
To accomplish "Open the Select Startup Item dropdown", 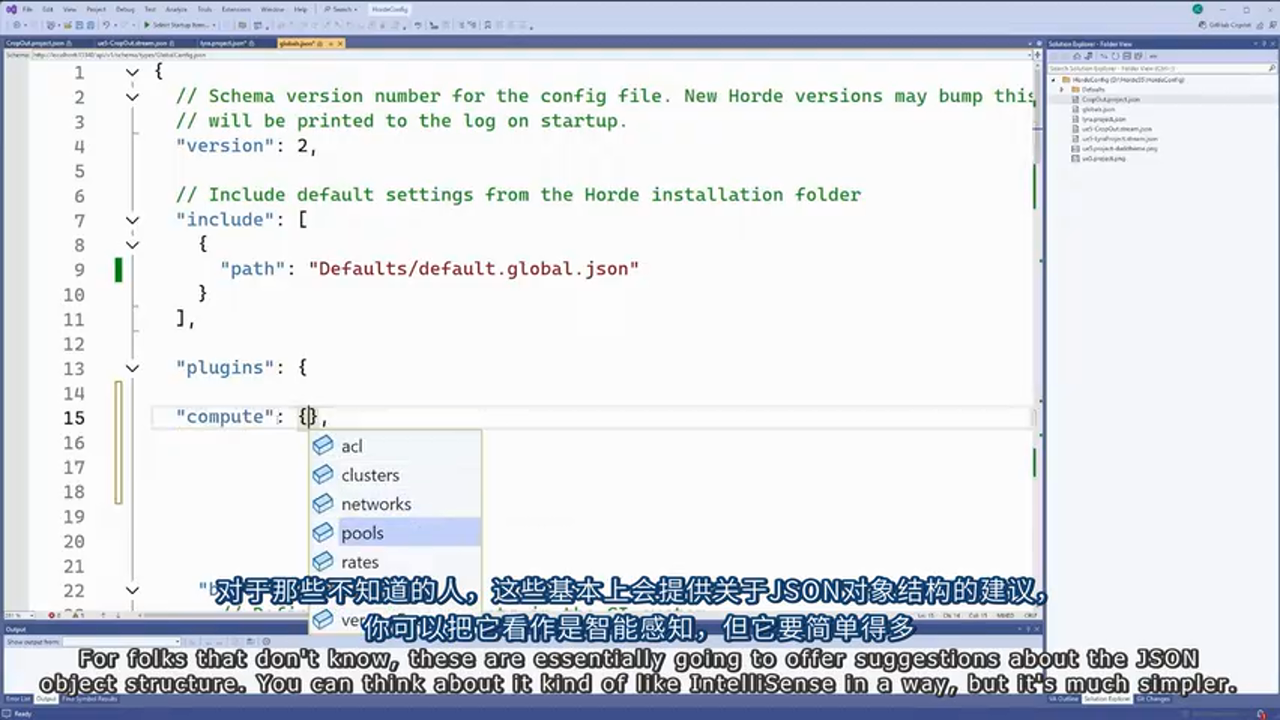I will click(x=214, y=25).
